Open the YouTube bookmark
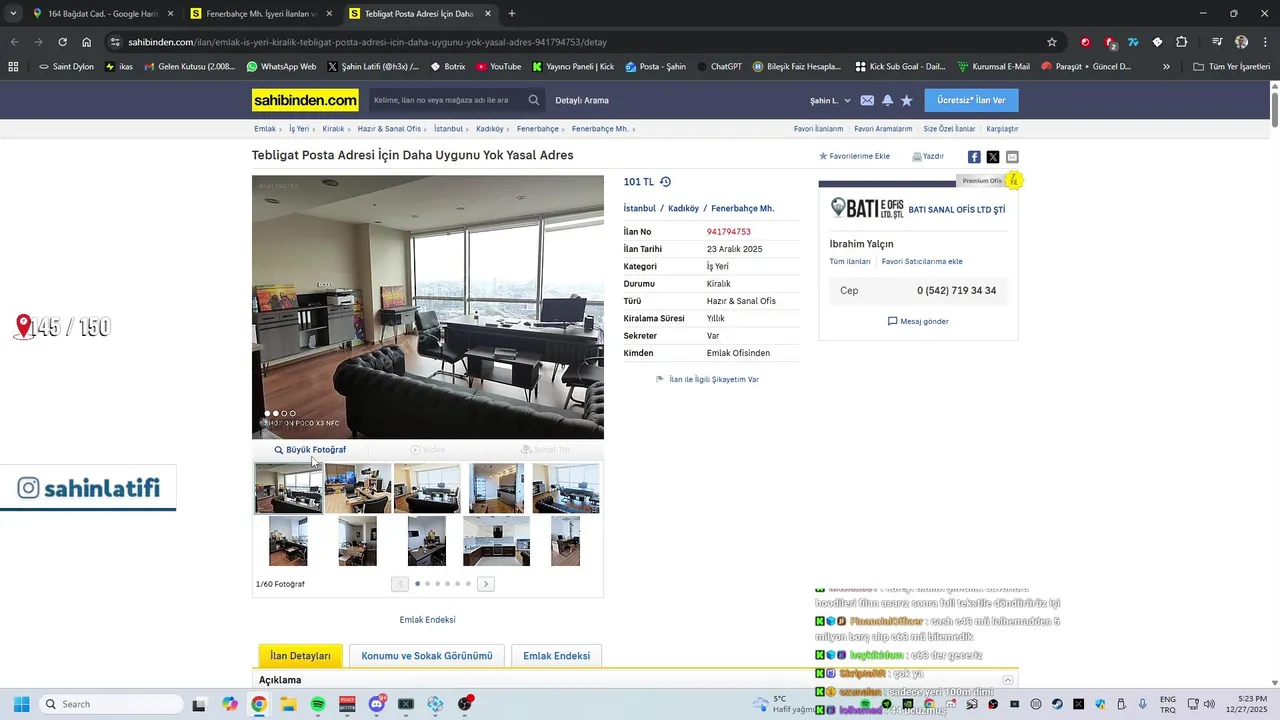 click(498, 67)
